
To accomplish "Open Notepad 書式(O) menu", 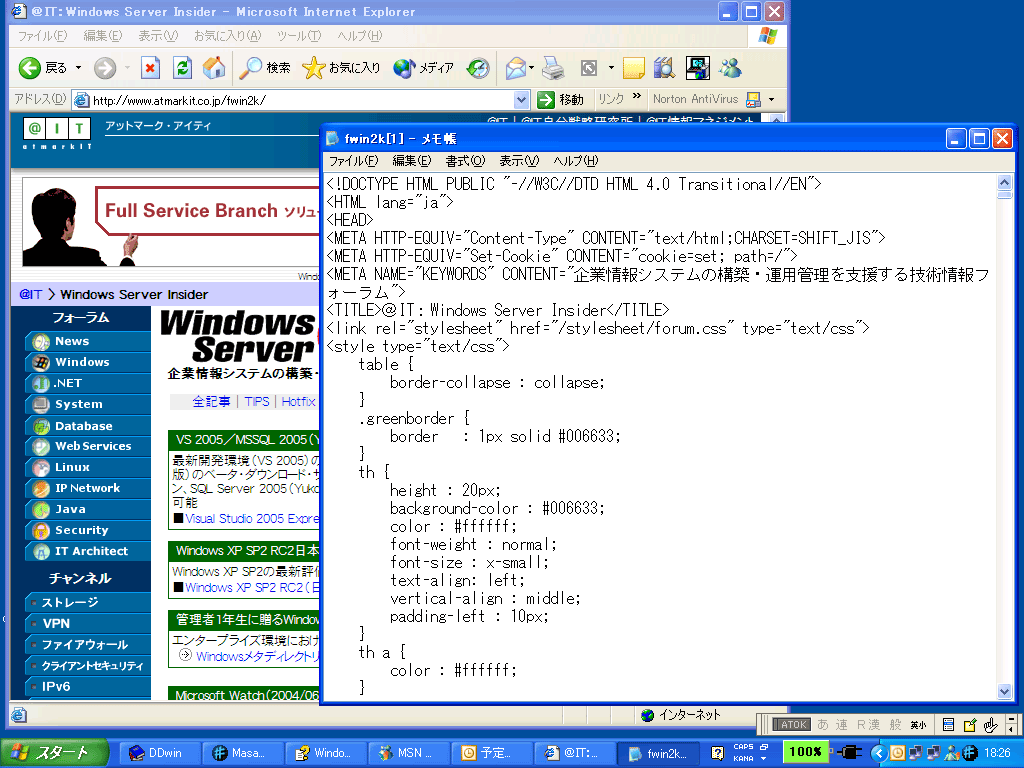I will point(465,161).
